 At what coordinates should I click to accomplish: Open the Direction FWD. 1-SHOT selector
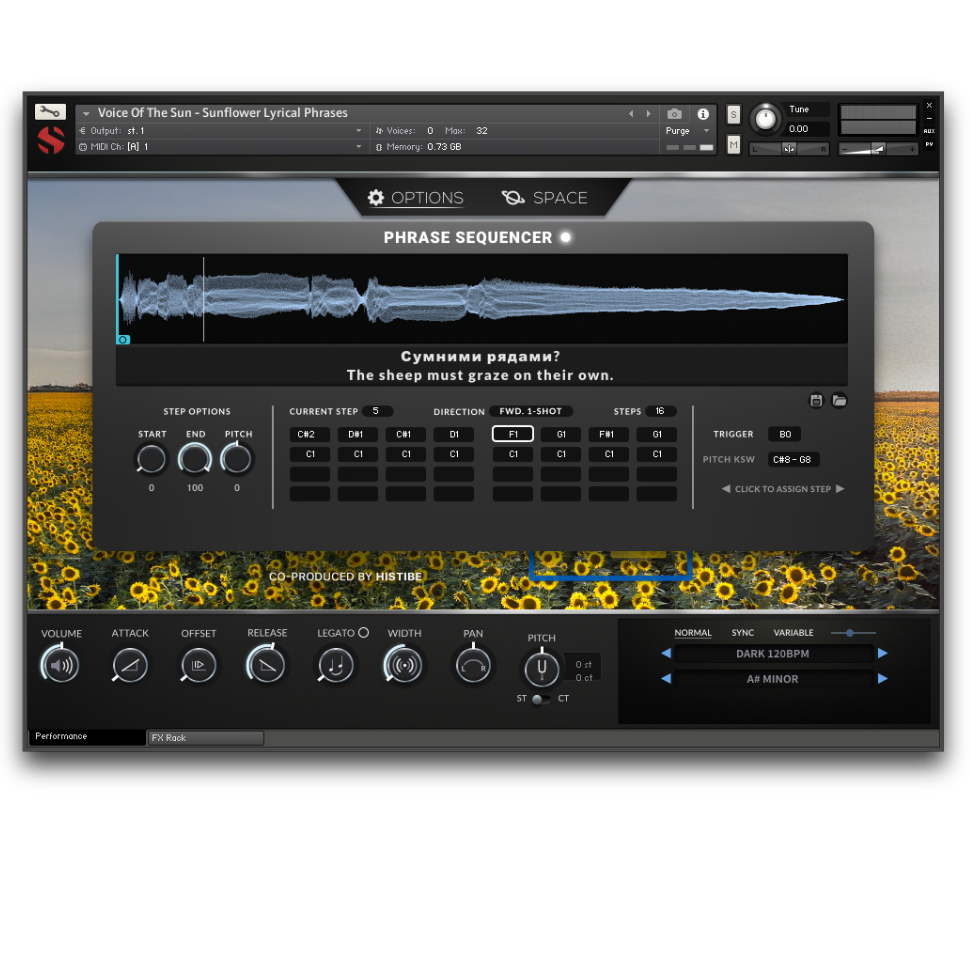[531, 411]
